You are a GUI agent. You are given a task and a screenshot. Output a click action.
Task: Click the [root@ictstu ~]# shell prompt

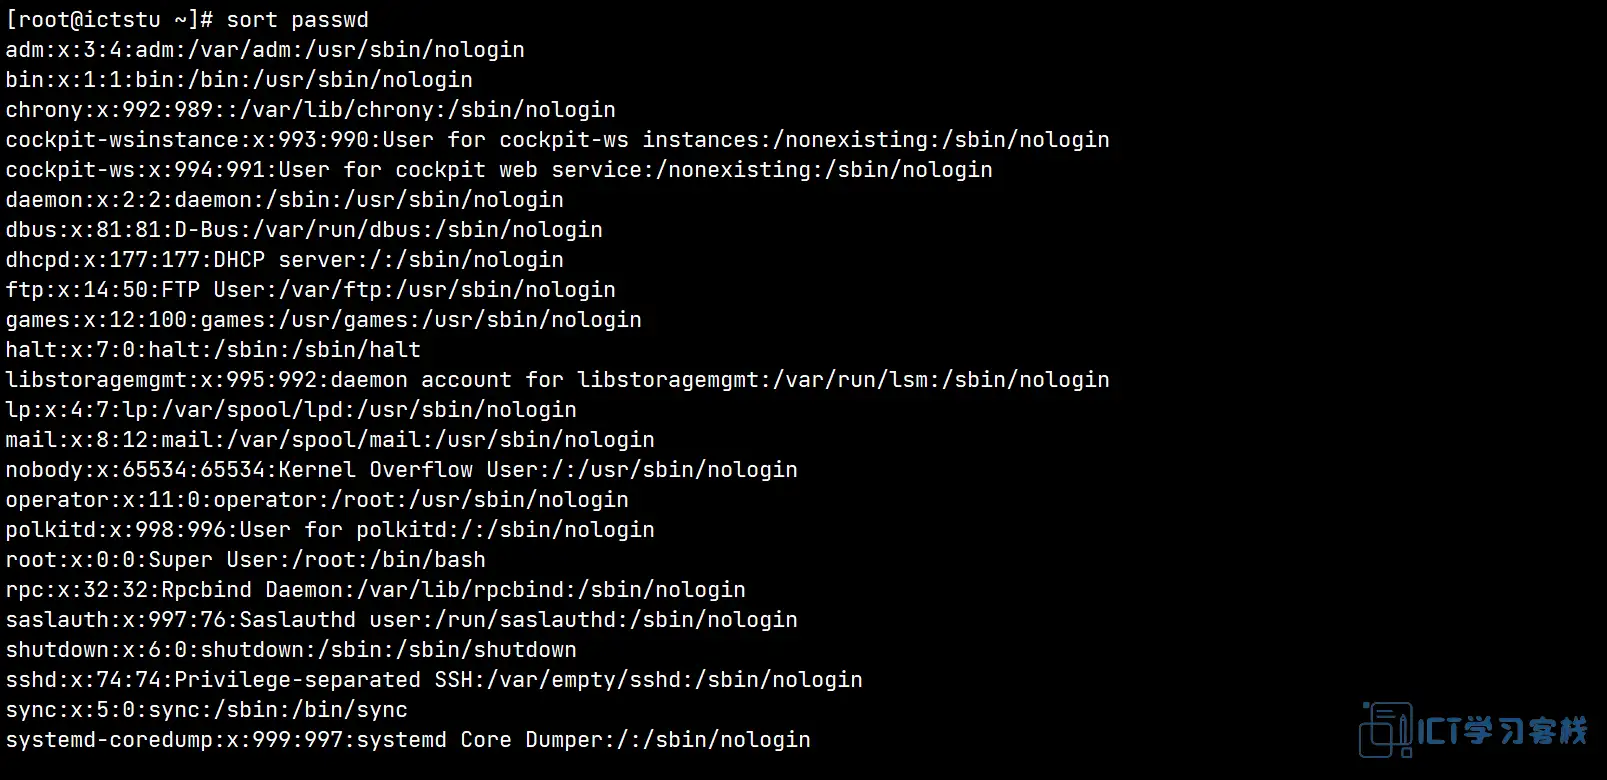pos(110,20)
